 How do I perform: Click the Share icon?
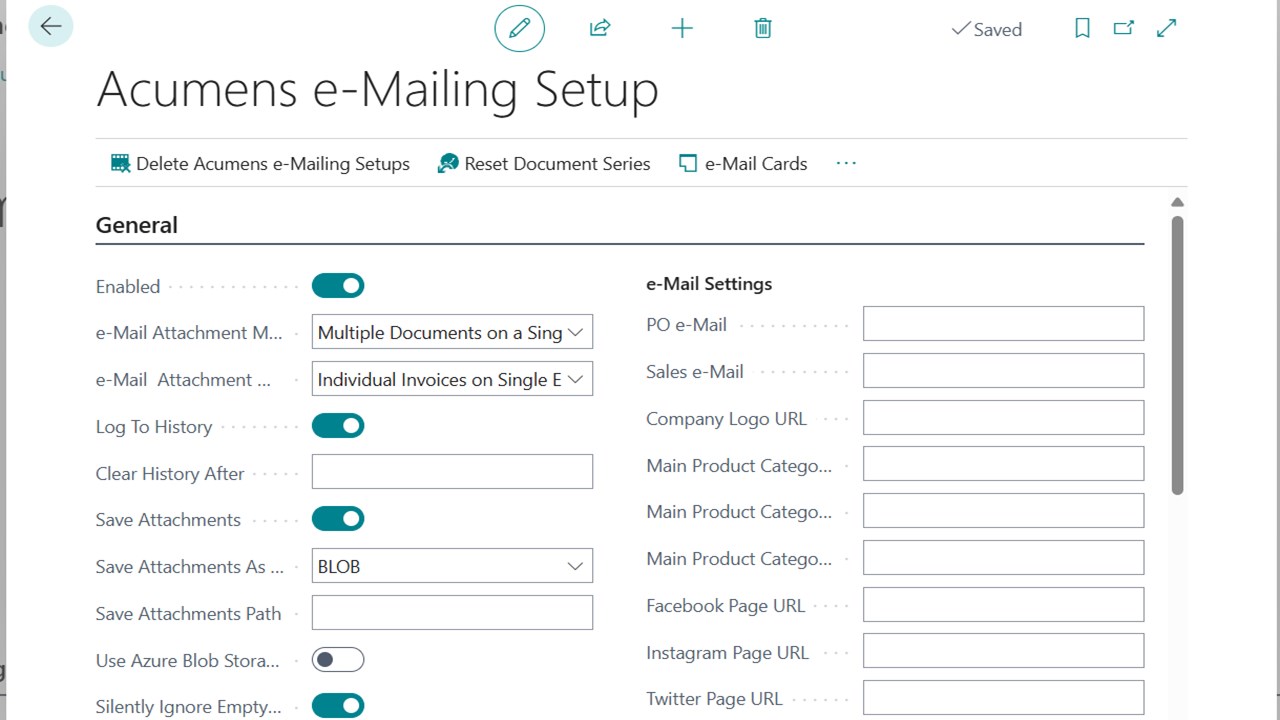coord(600,28)
